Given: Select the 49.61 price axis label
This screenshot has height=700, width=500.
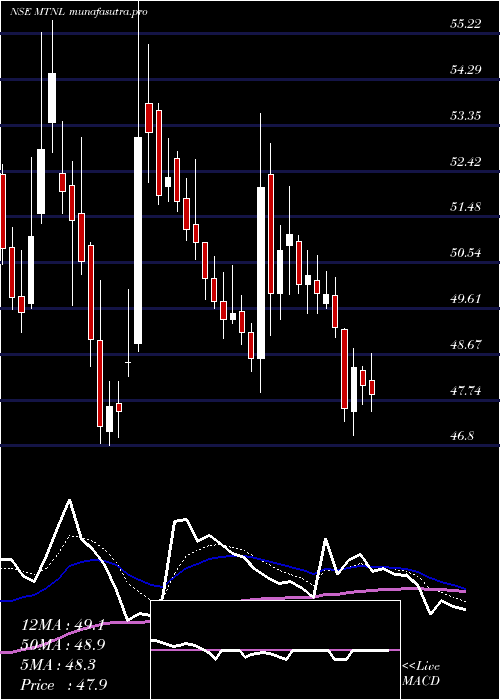Looking at the screenshot, I should tap(465, 299).
